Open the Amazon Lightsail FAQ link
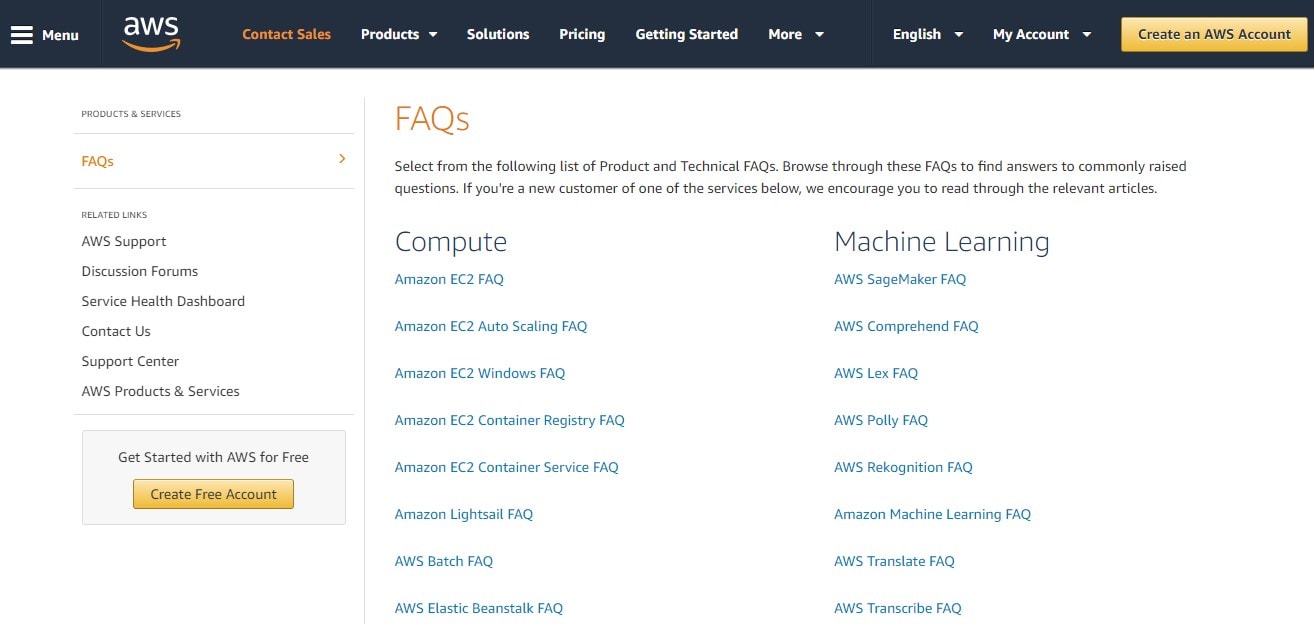Viewport: 1314px width, 624px height. (x=464, y=514)
